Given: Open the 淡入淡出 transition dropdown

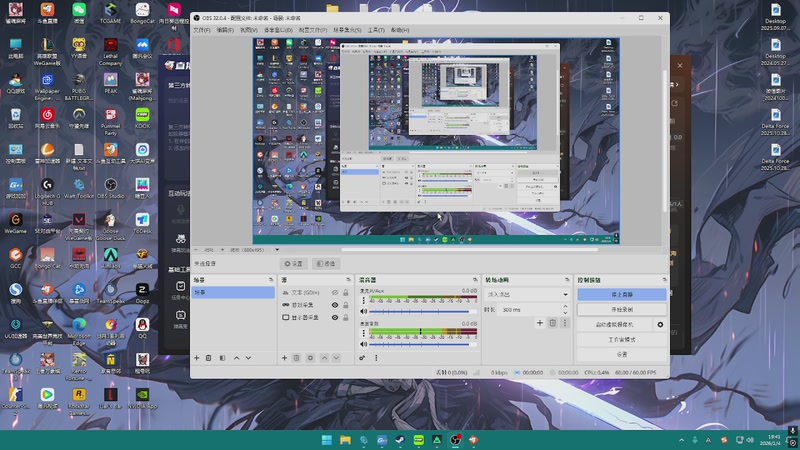Looking at the screenshot, I should pos(526,295).
